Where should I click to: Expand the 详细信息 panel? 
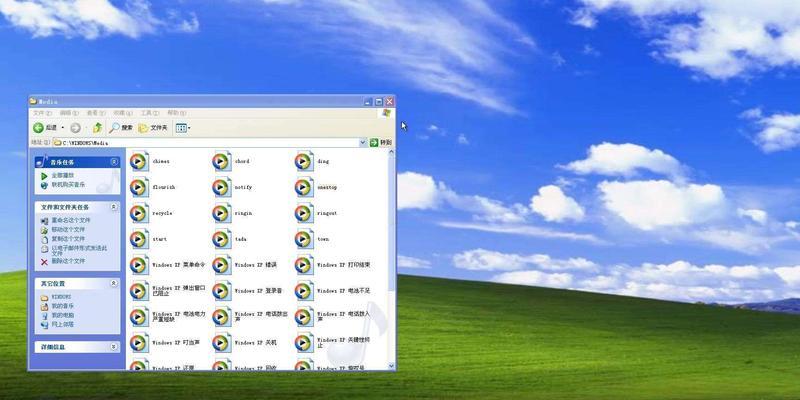click(x=114, y=347)
